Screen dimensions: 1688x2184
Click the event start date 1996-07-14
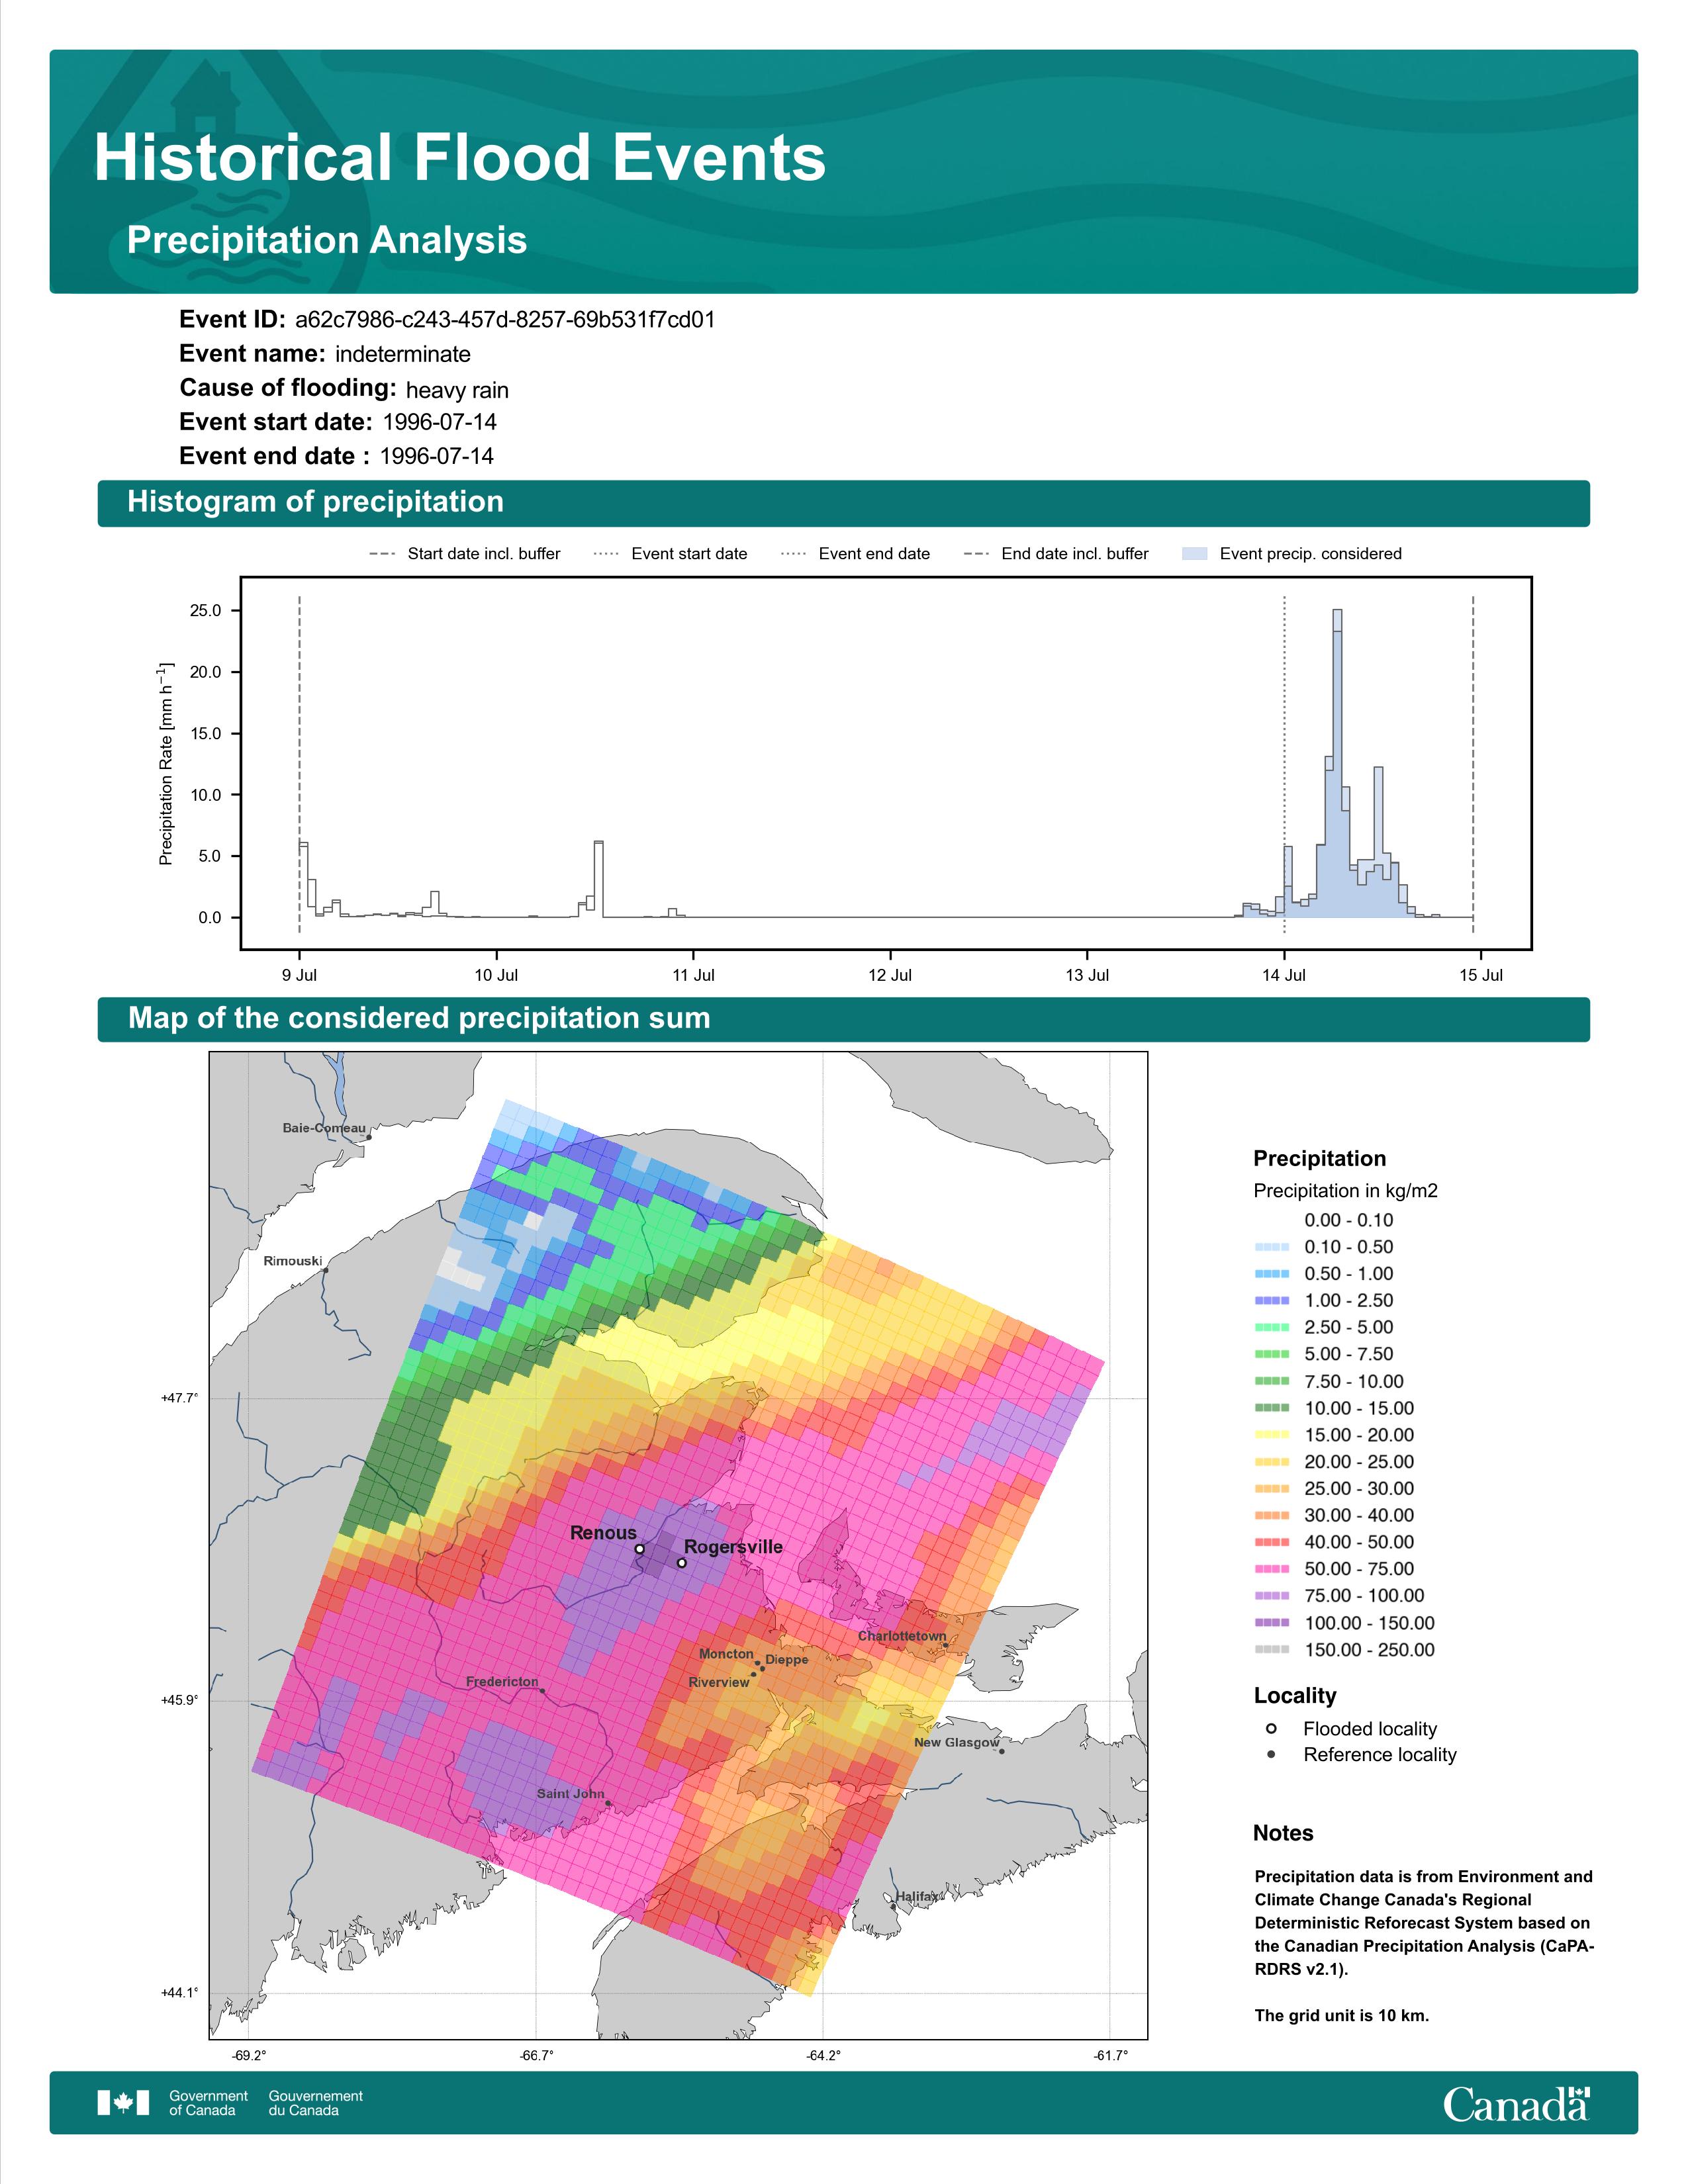coord(439,422)
